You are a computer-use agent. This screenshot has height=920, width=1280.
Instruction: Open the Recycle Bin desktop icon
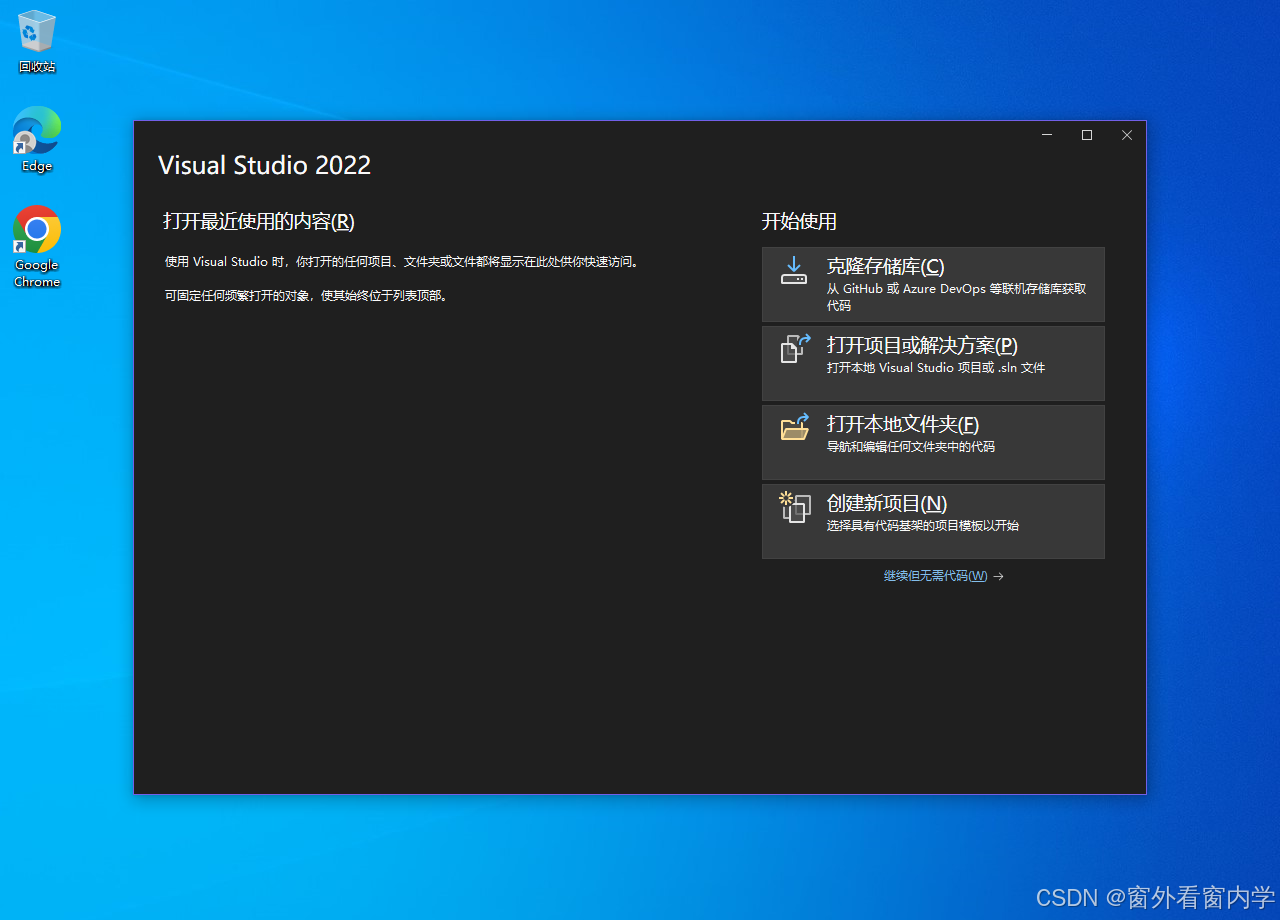point(37,42)
